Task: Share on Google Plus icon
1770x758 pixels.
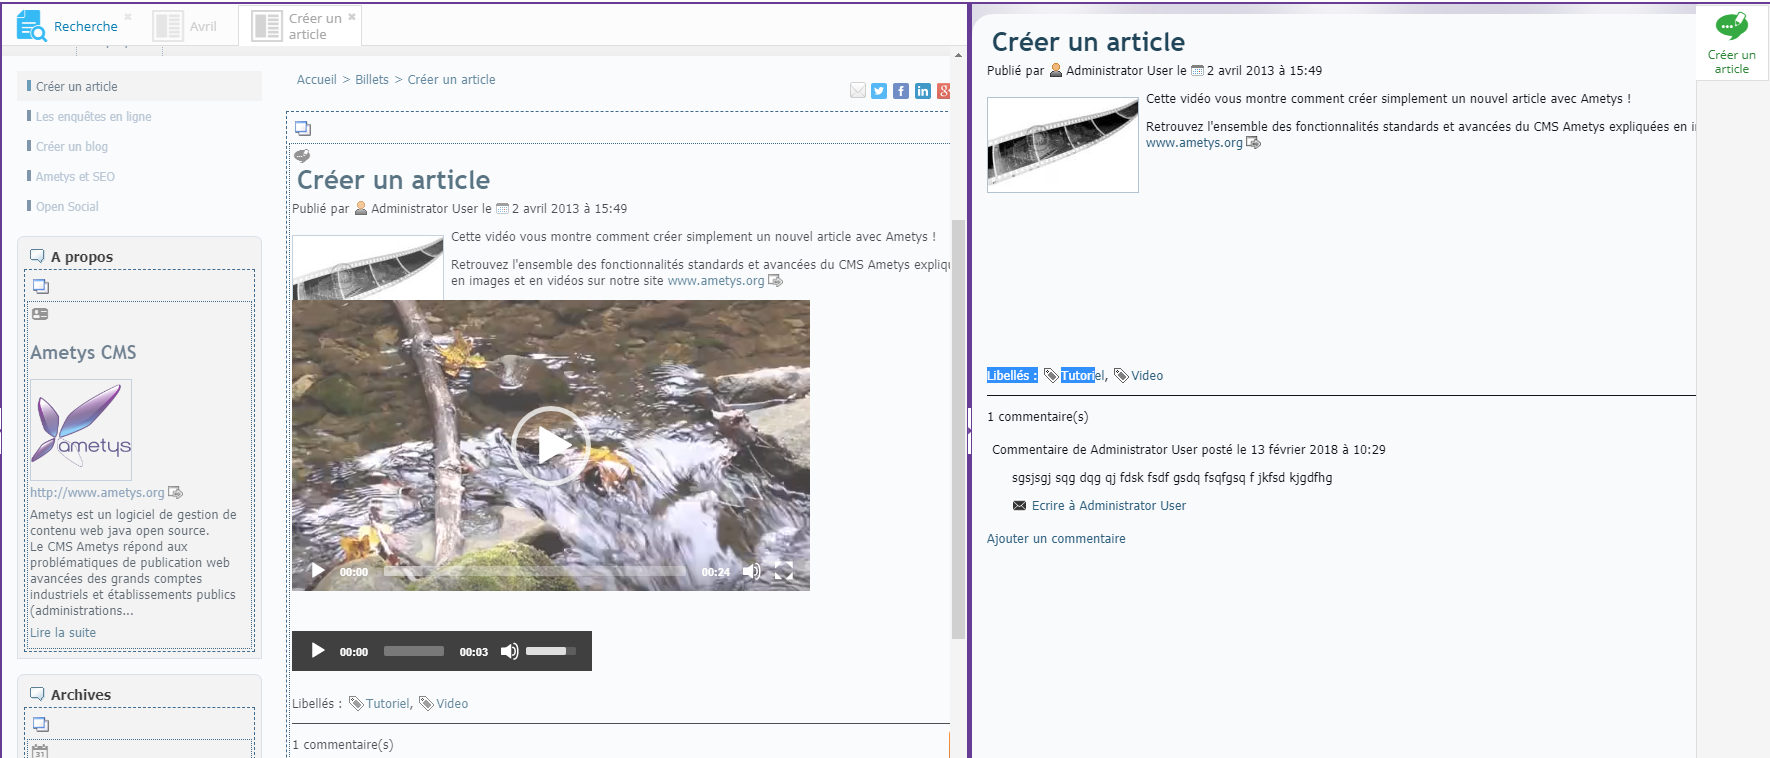Action: 943,91
